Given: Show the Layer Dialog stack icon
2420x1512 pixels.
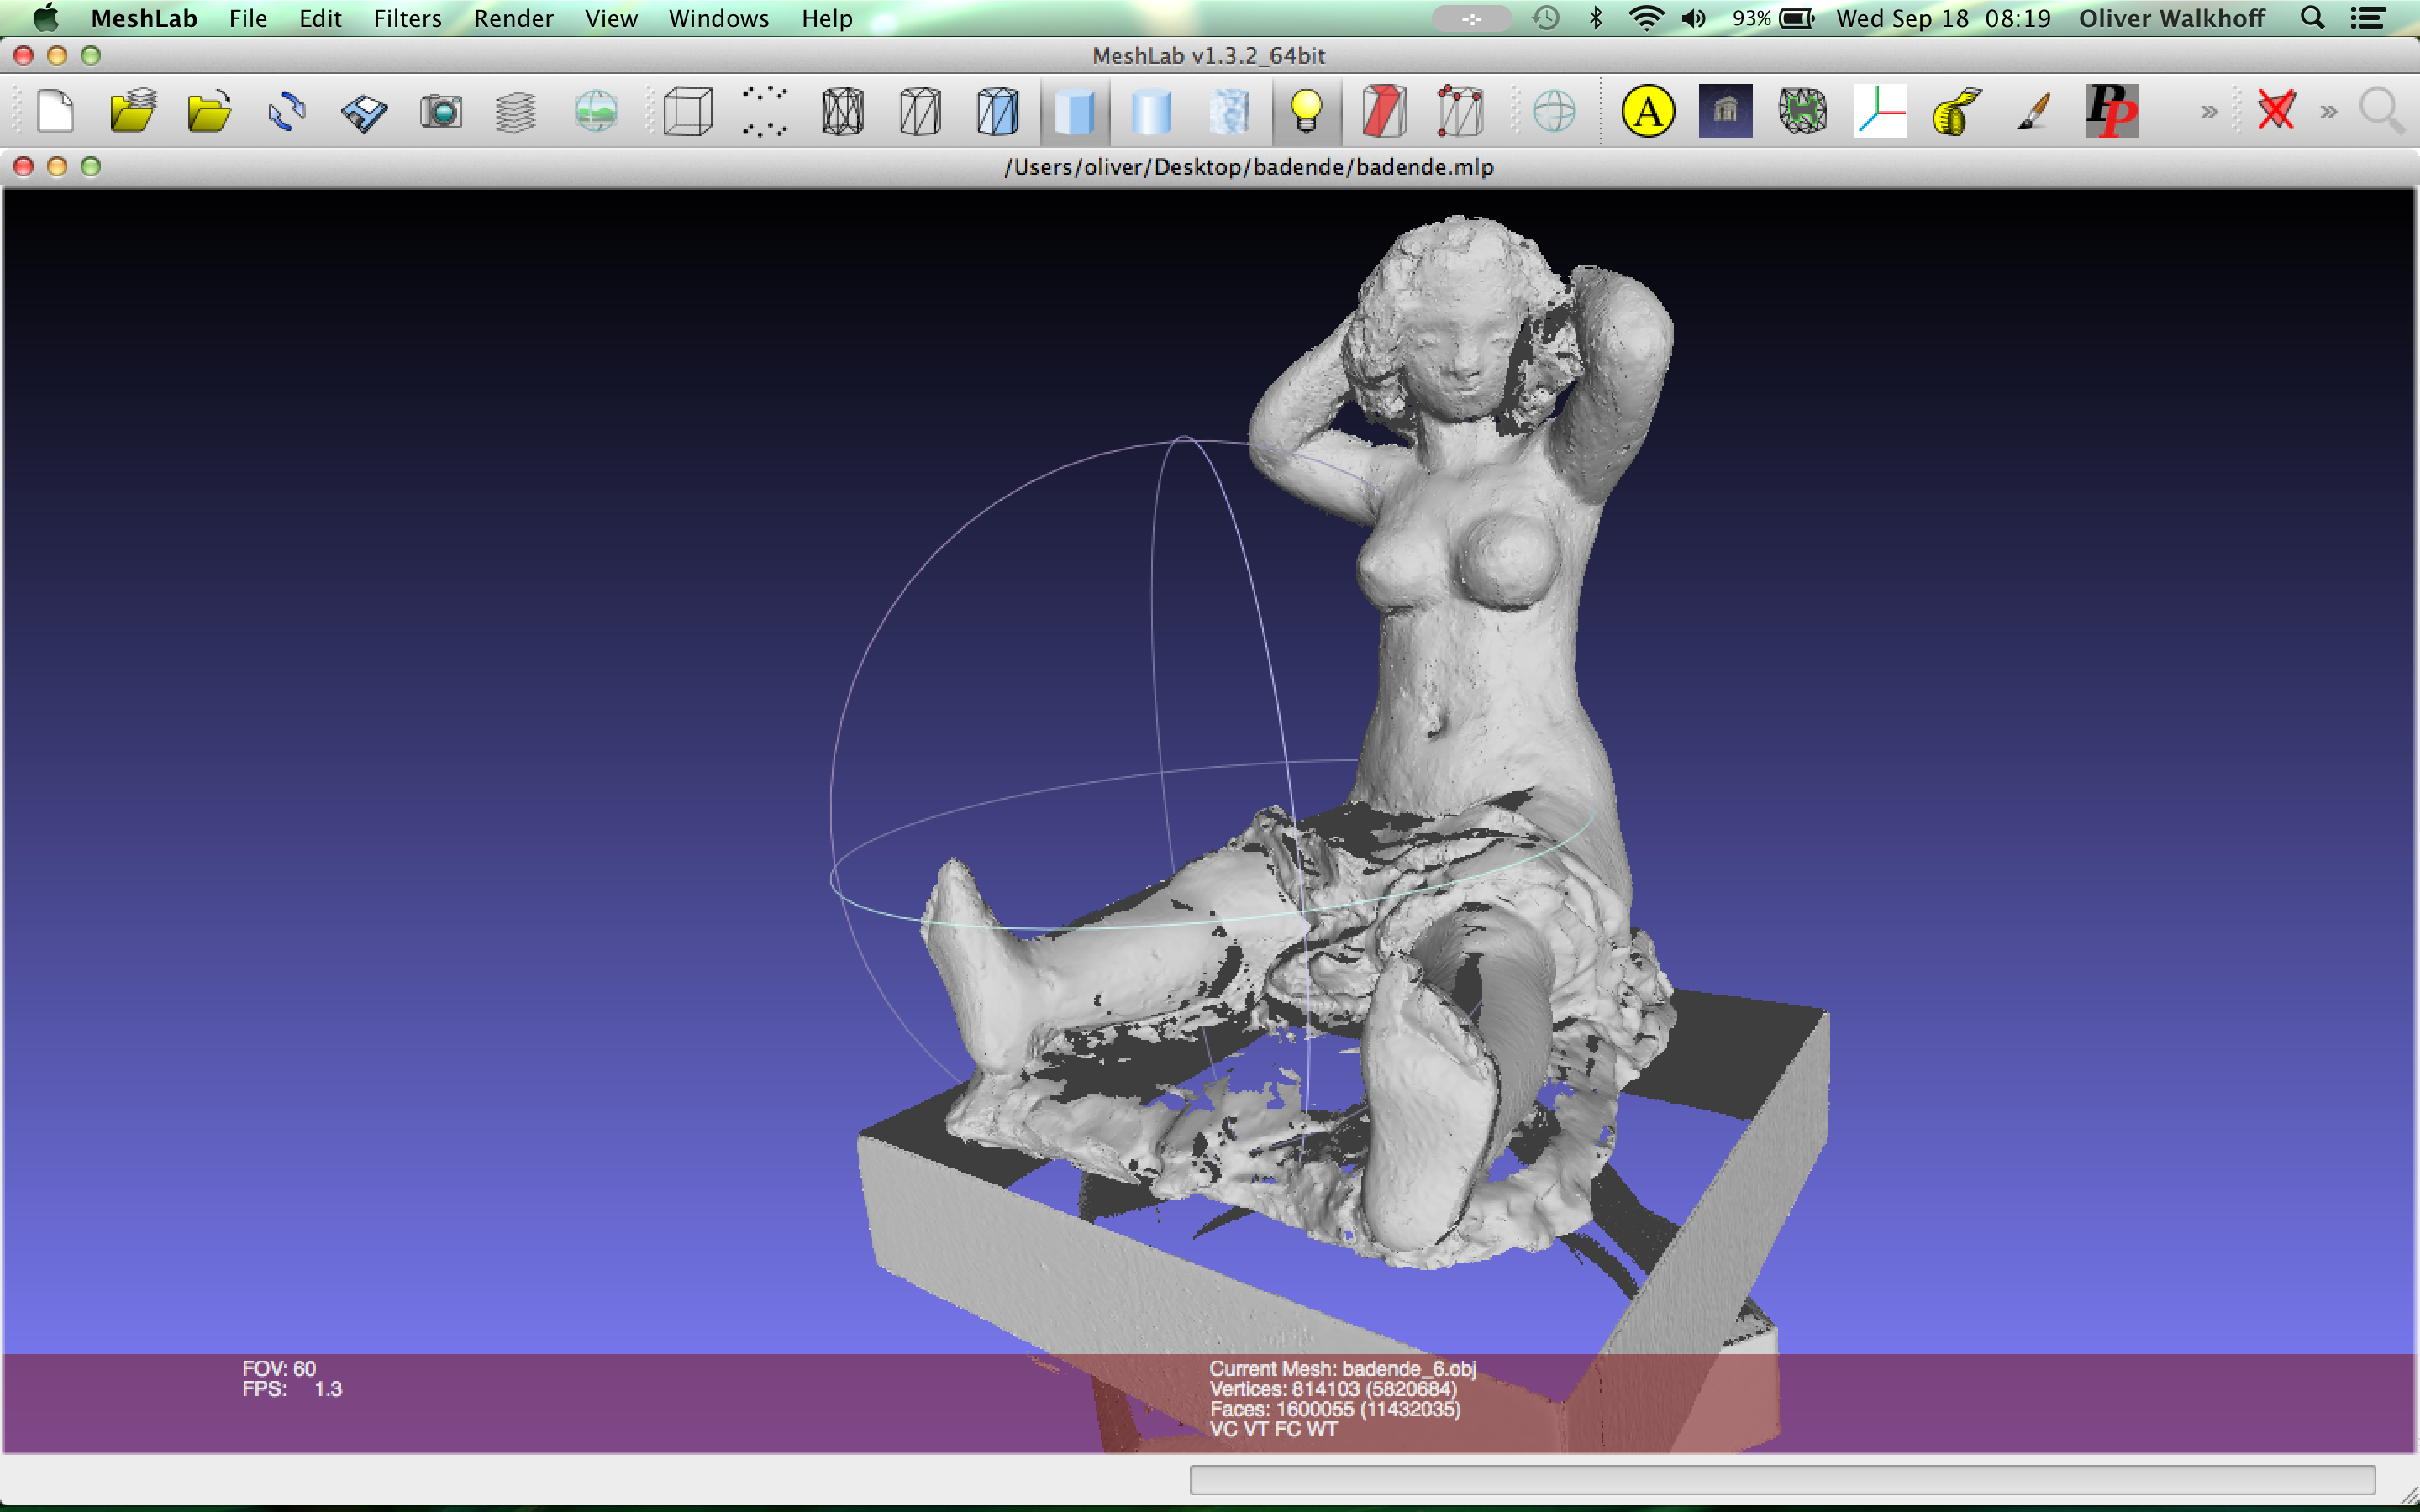Looking at the screenshot, I should (516, 111).
